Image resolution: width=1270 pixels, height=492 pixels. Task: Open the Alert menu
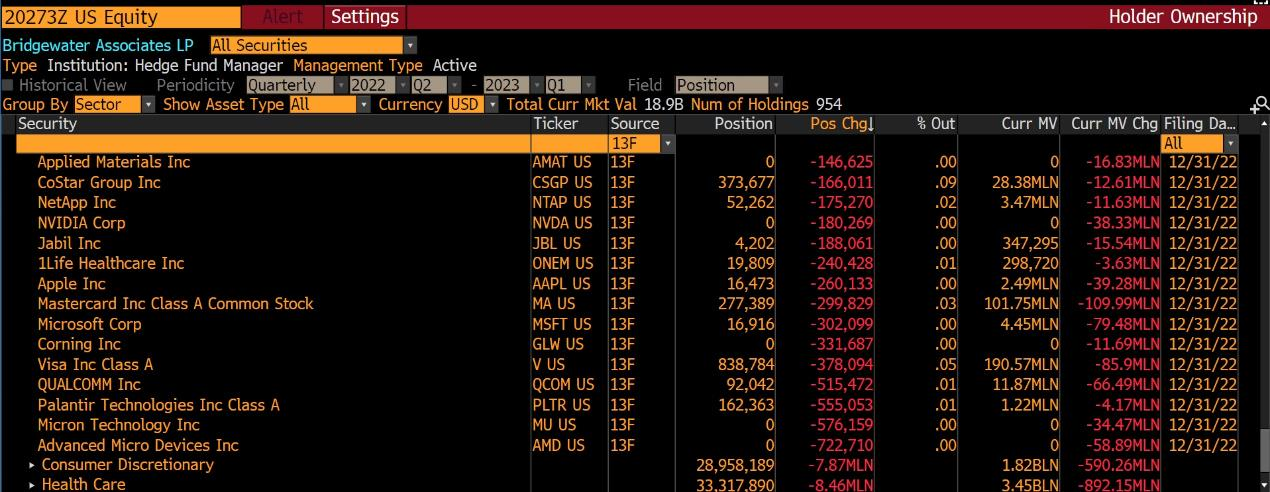tap(283, 16)
